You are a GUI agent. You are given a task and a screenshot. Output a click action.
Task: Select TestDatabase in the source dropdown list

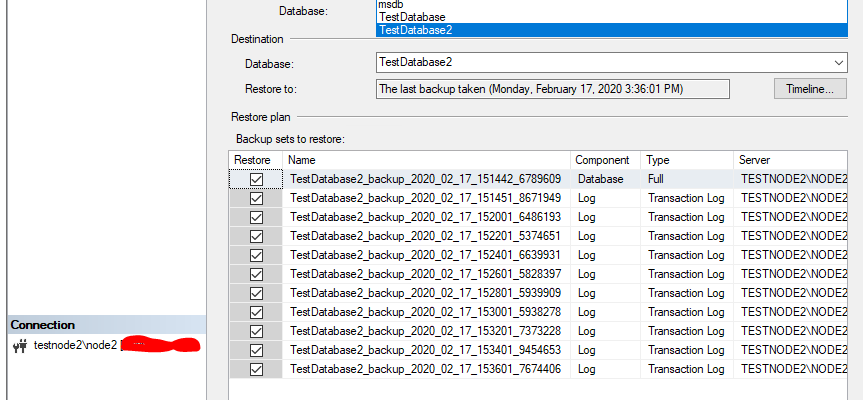[412, 17]
